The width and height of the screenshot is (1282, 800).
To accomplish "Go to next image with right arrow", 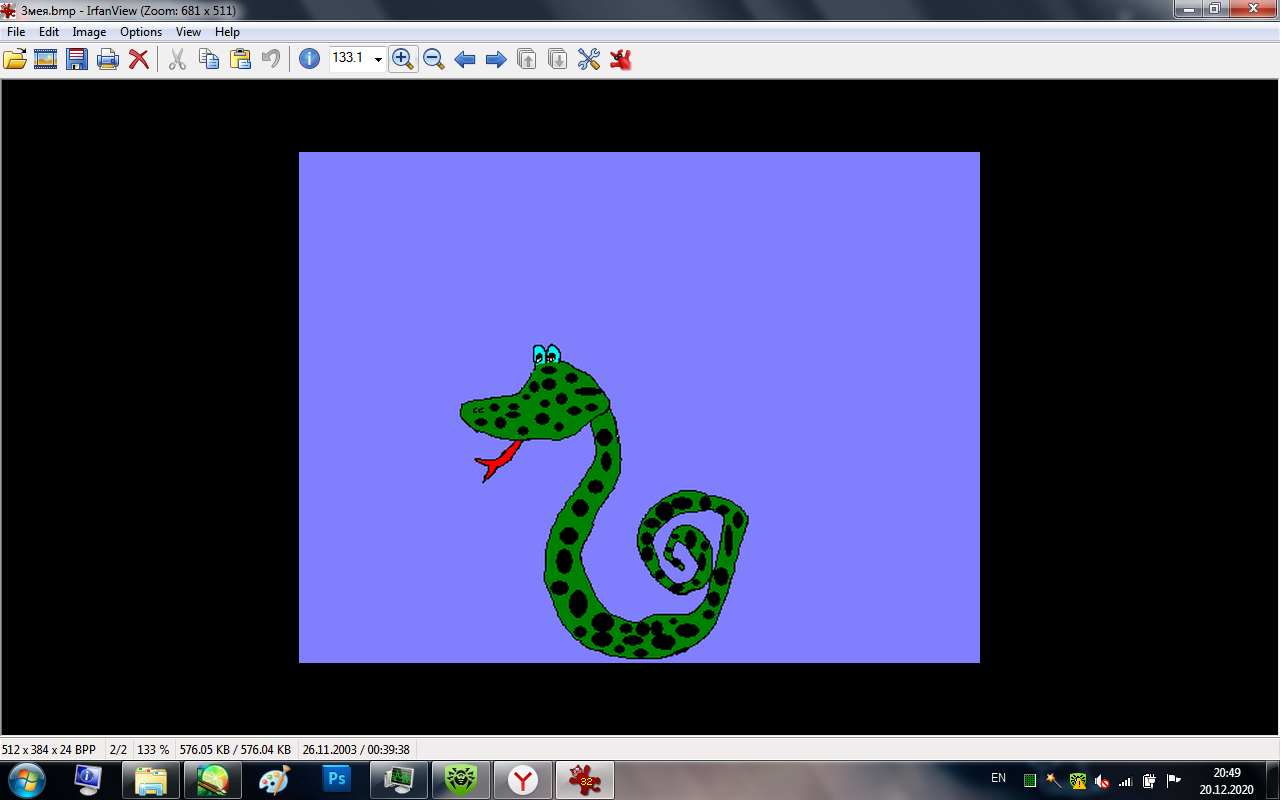I will tap(496, 59).
